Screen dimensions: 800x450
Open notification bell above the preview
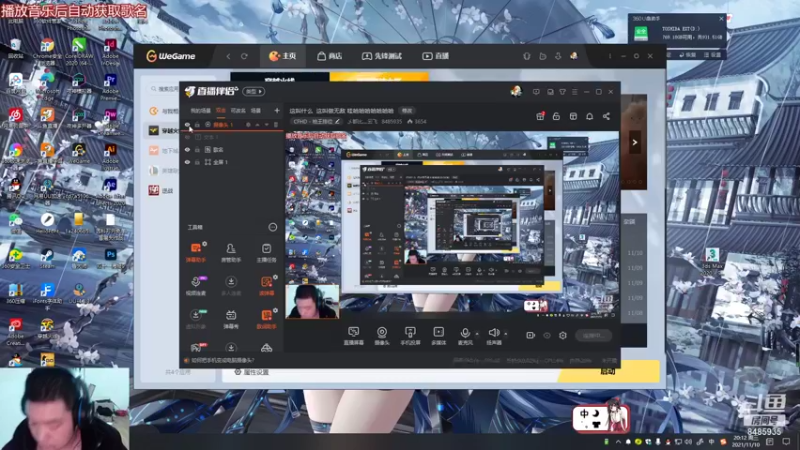click(589, 116)
